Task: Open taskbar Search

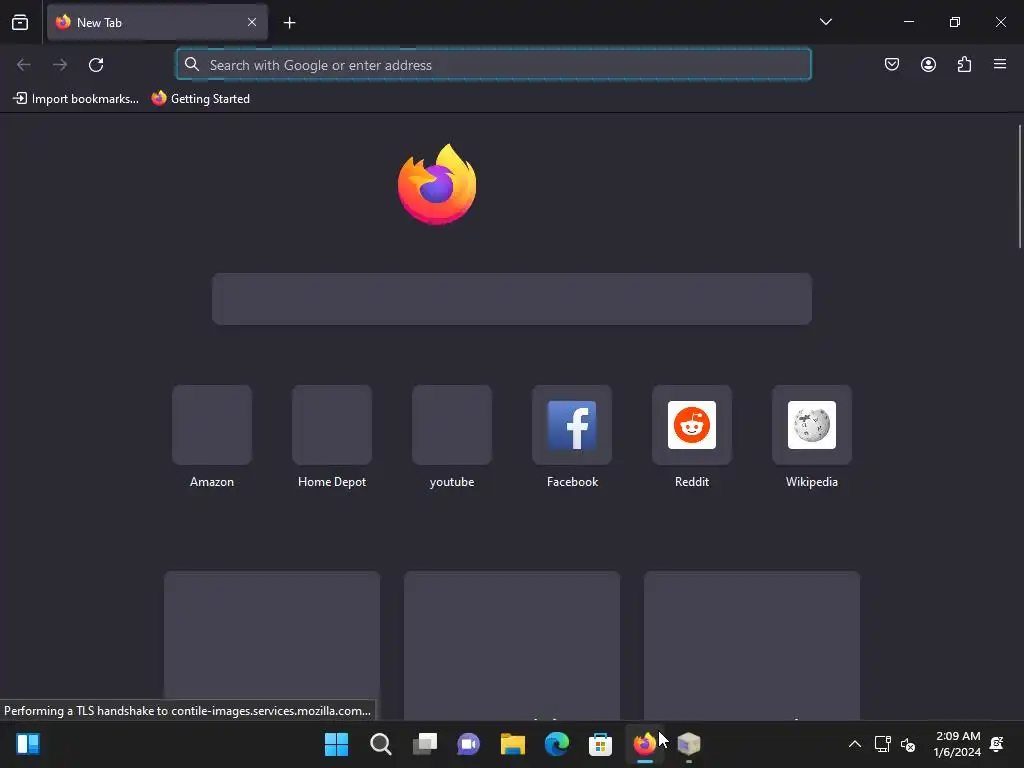Action: coord(381,744)
